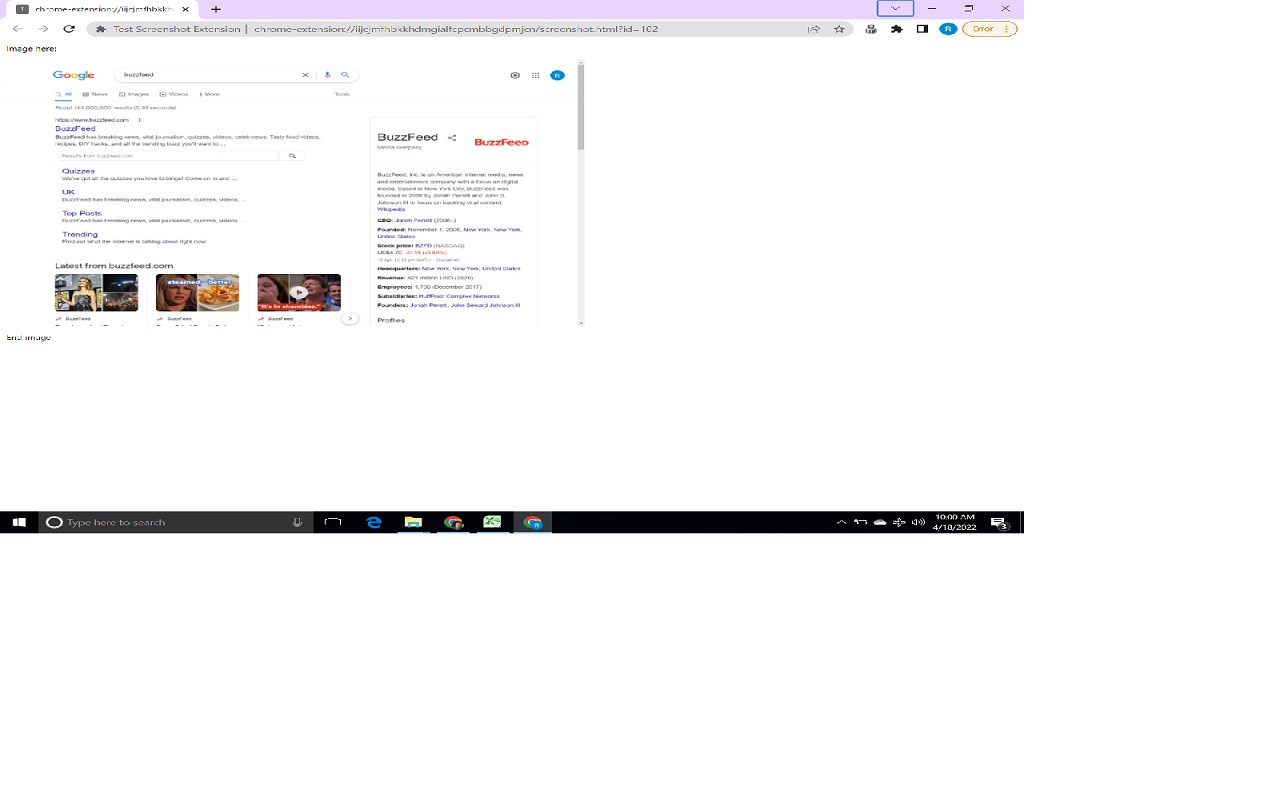The height and width of the screenshot is (800, 1280).
Task: Open the Quizzes sitelink
Action: [x=78, y=171]
